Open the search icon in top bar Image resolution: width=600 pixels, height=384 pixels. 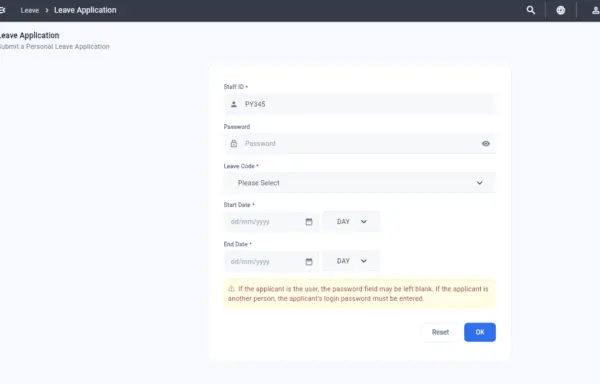click(530, 10)
